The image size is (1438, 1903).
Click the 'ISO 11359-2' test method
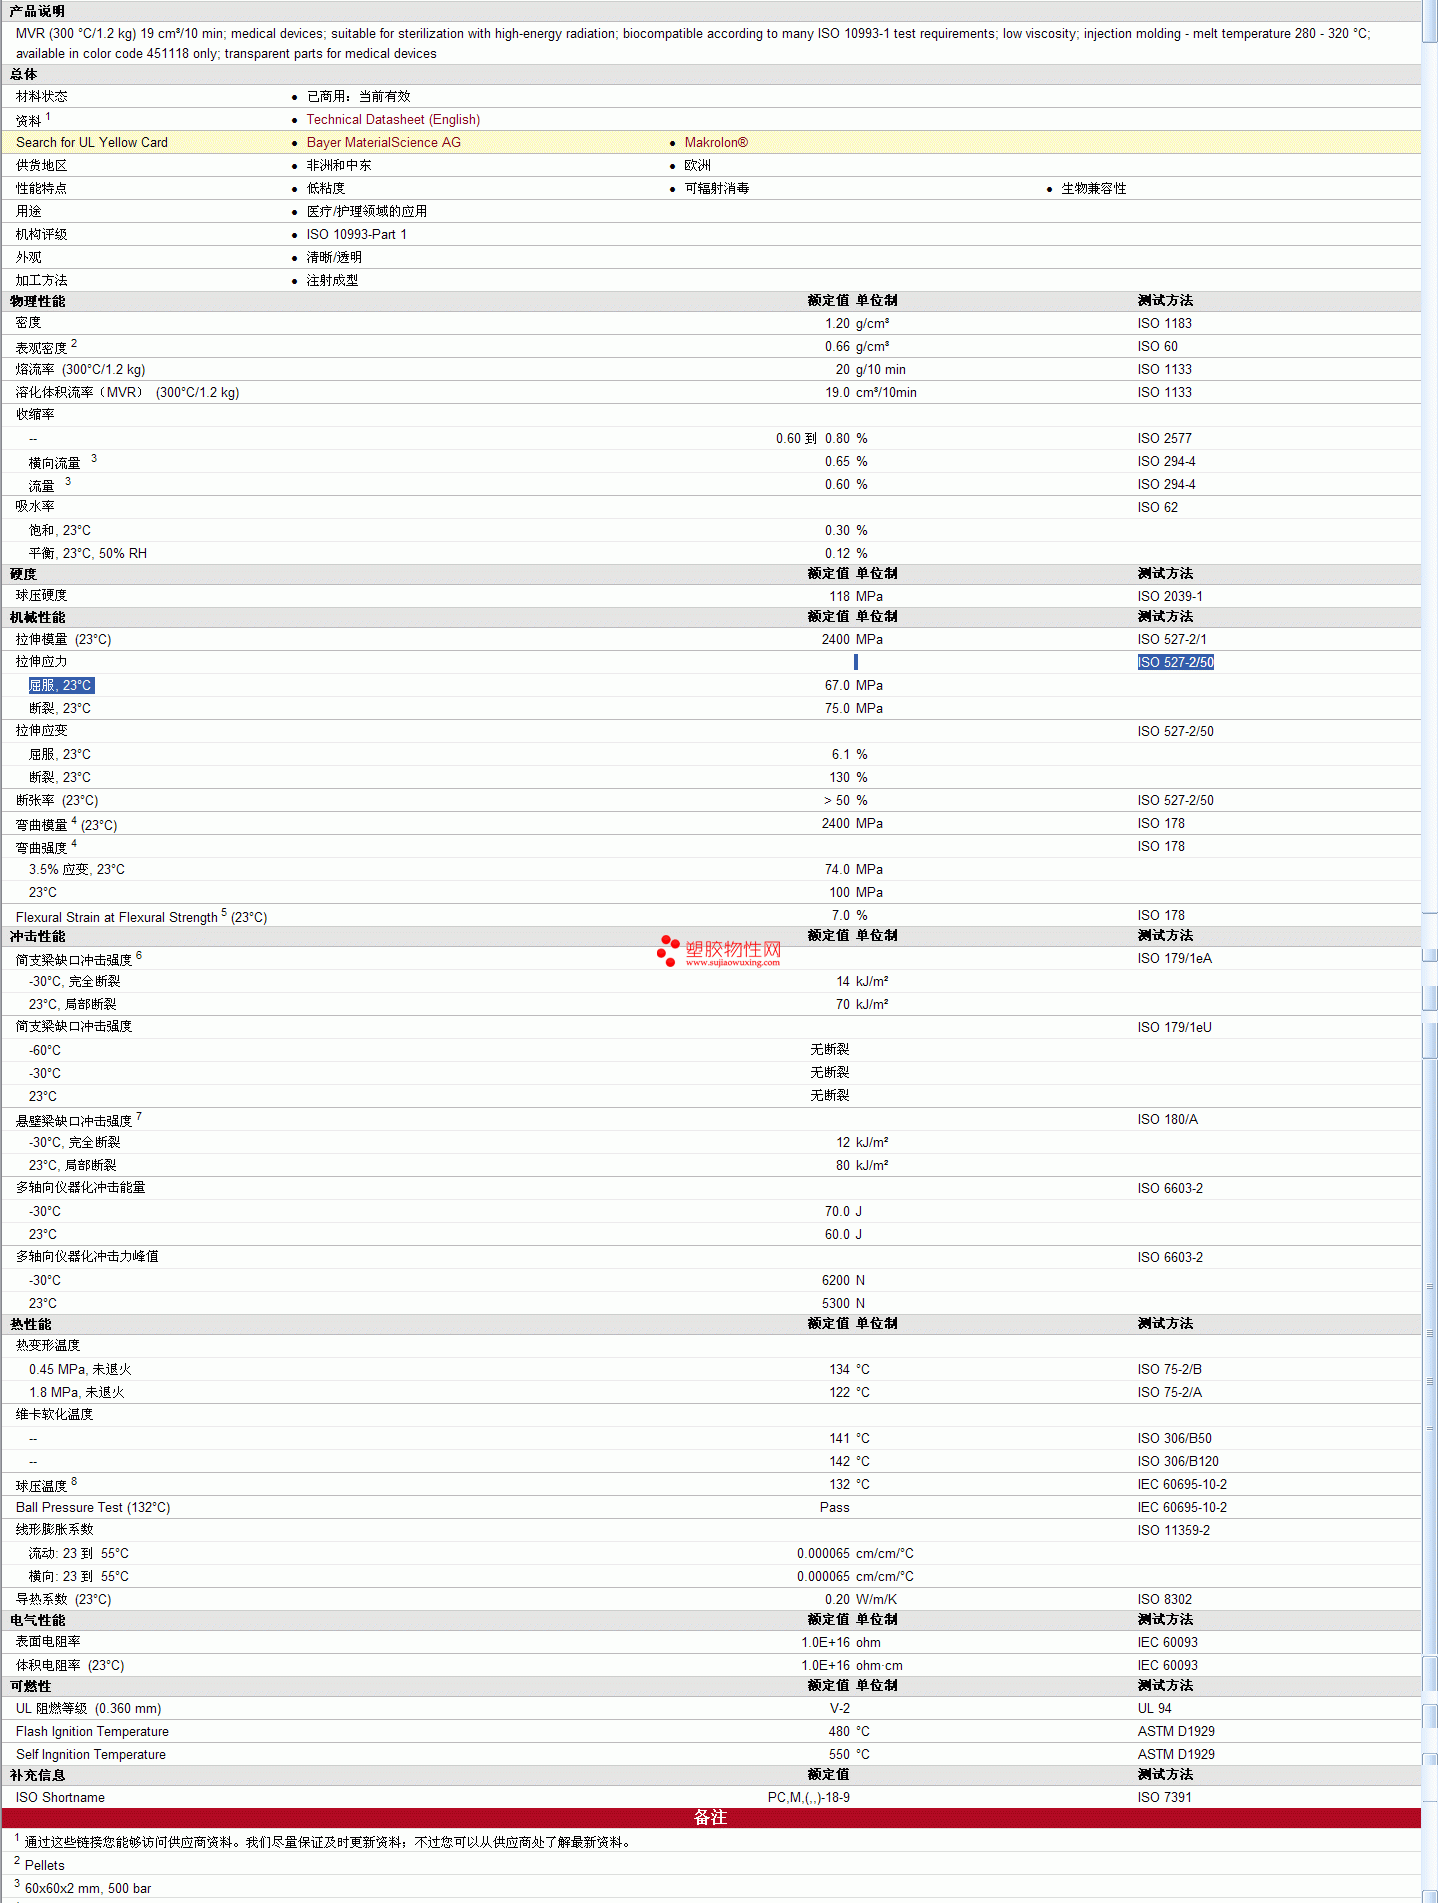(1174, 1531)
